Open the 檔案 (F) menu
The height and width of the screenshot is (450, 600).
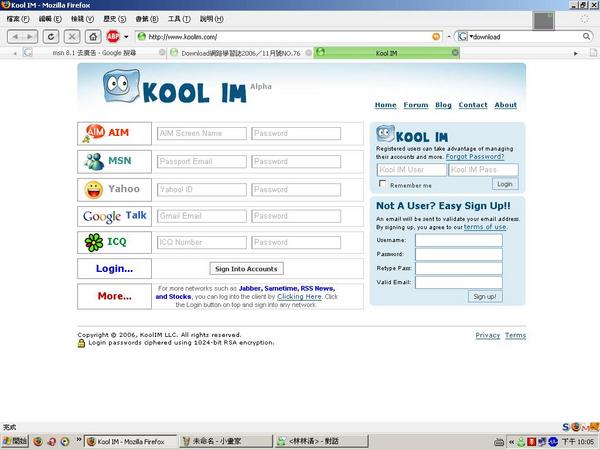point(18,19)
